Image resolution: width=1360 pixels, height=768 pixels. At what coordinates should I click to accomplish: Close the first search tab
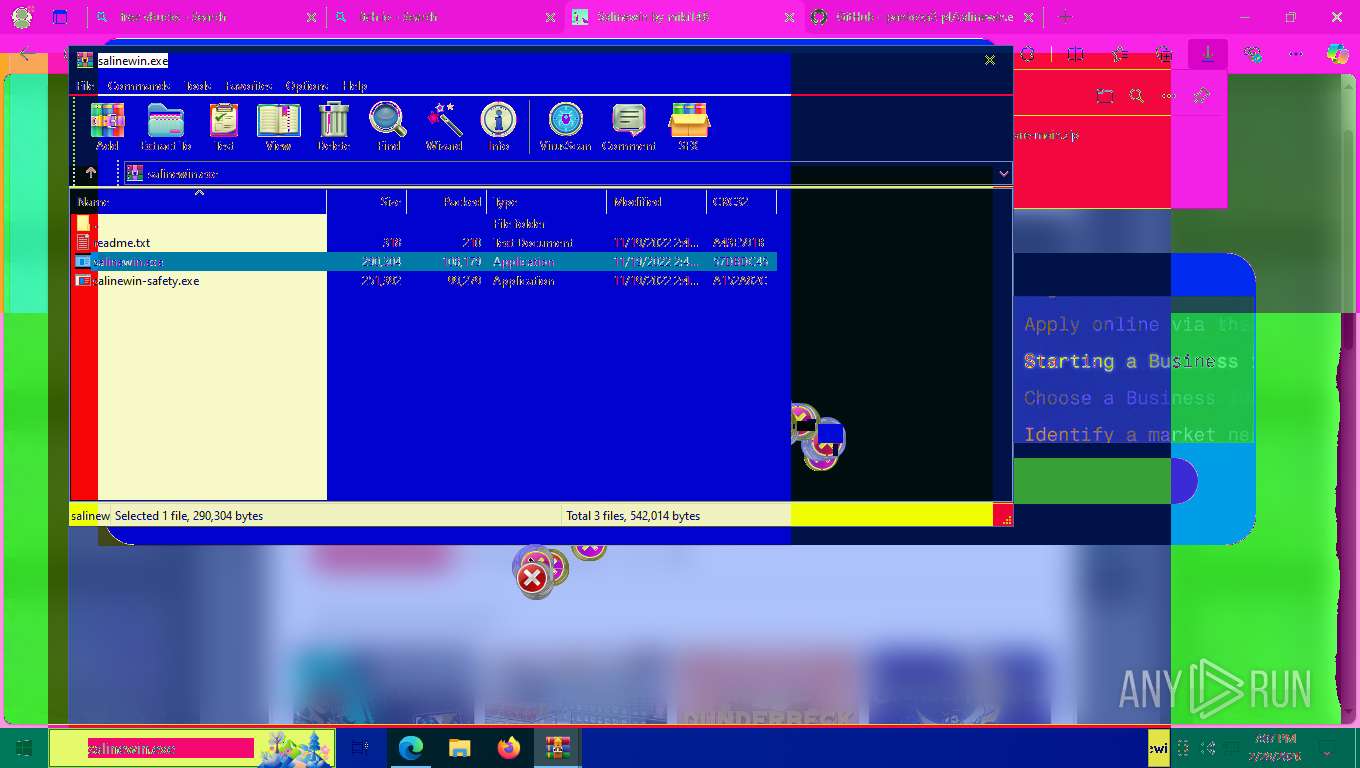311,17
